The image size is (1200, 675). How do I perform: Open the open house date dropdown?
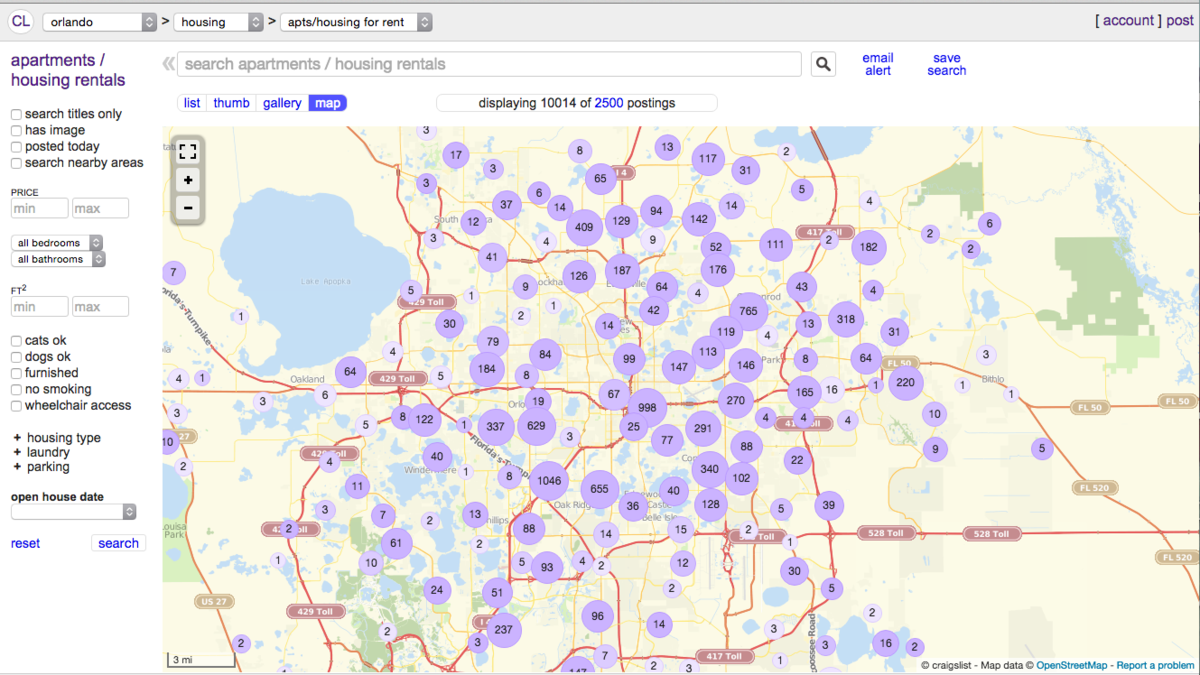click(x=73, y=512)
